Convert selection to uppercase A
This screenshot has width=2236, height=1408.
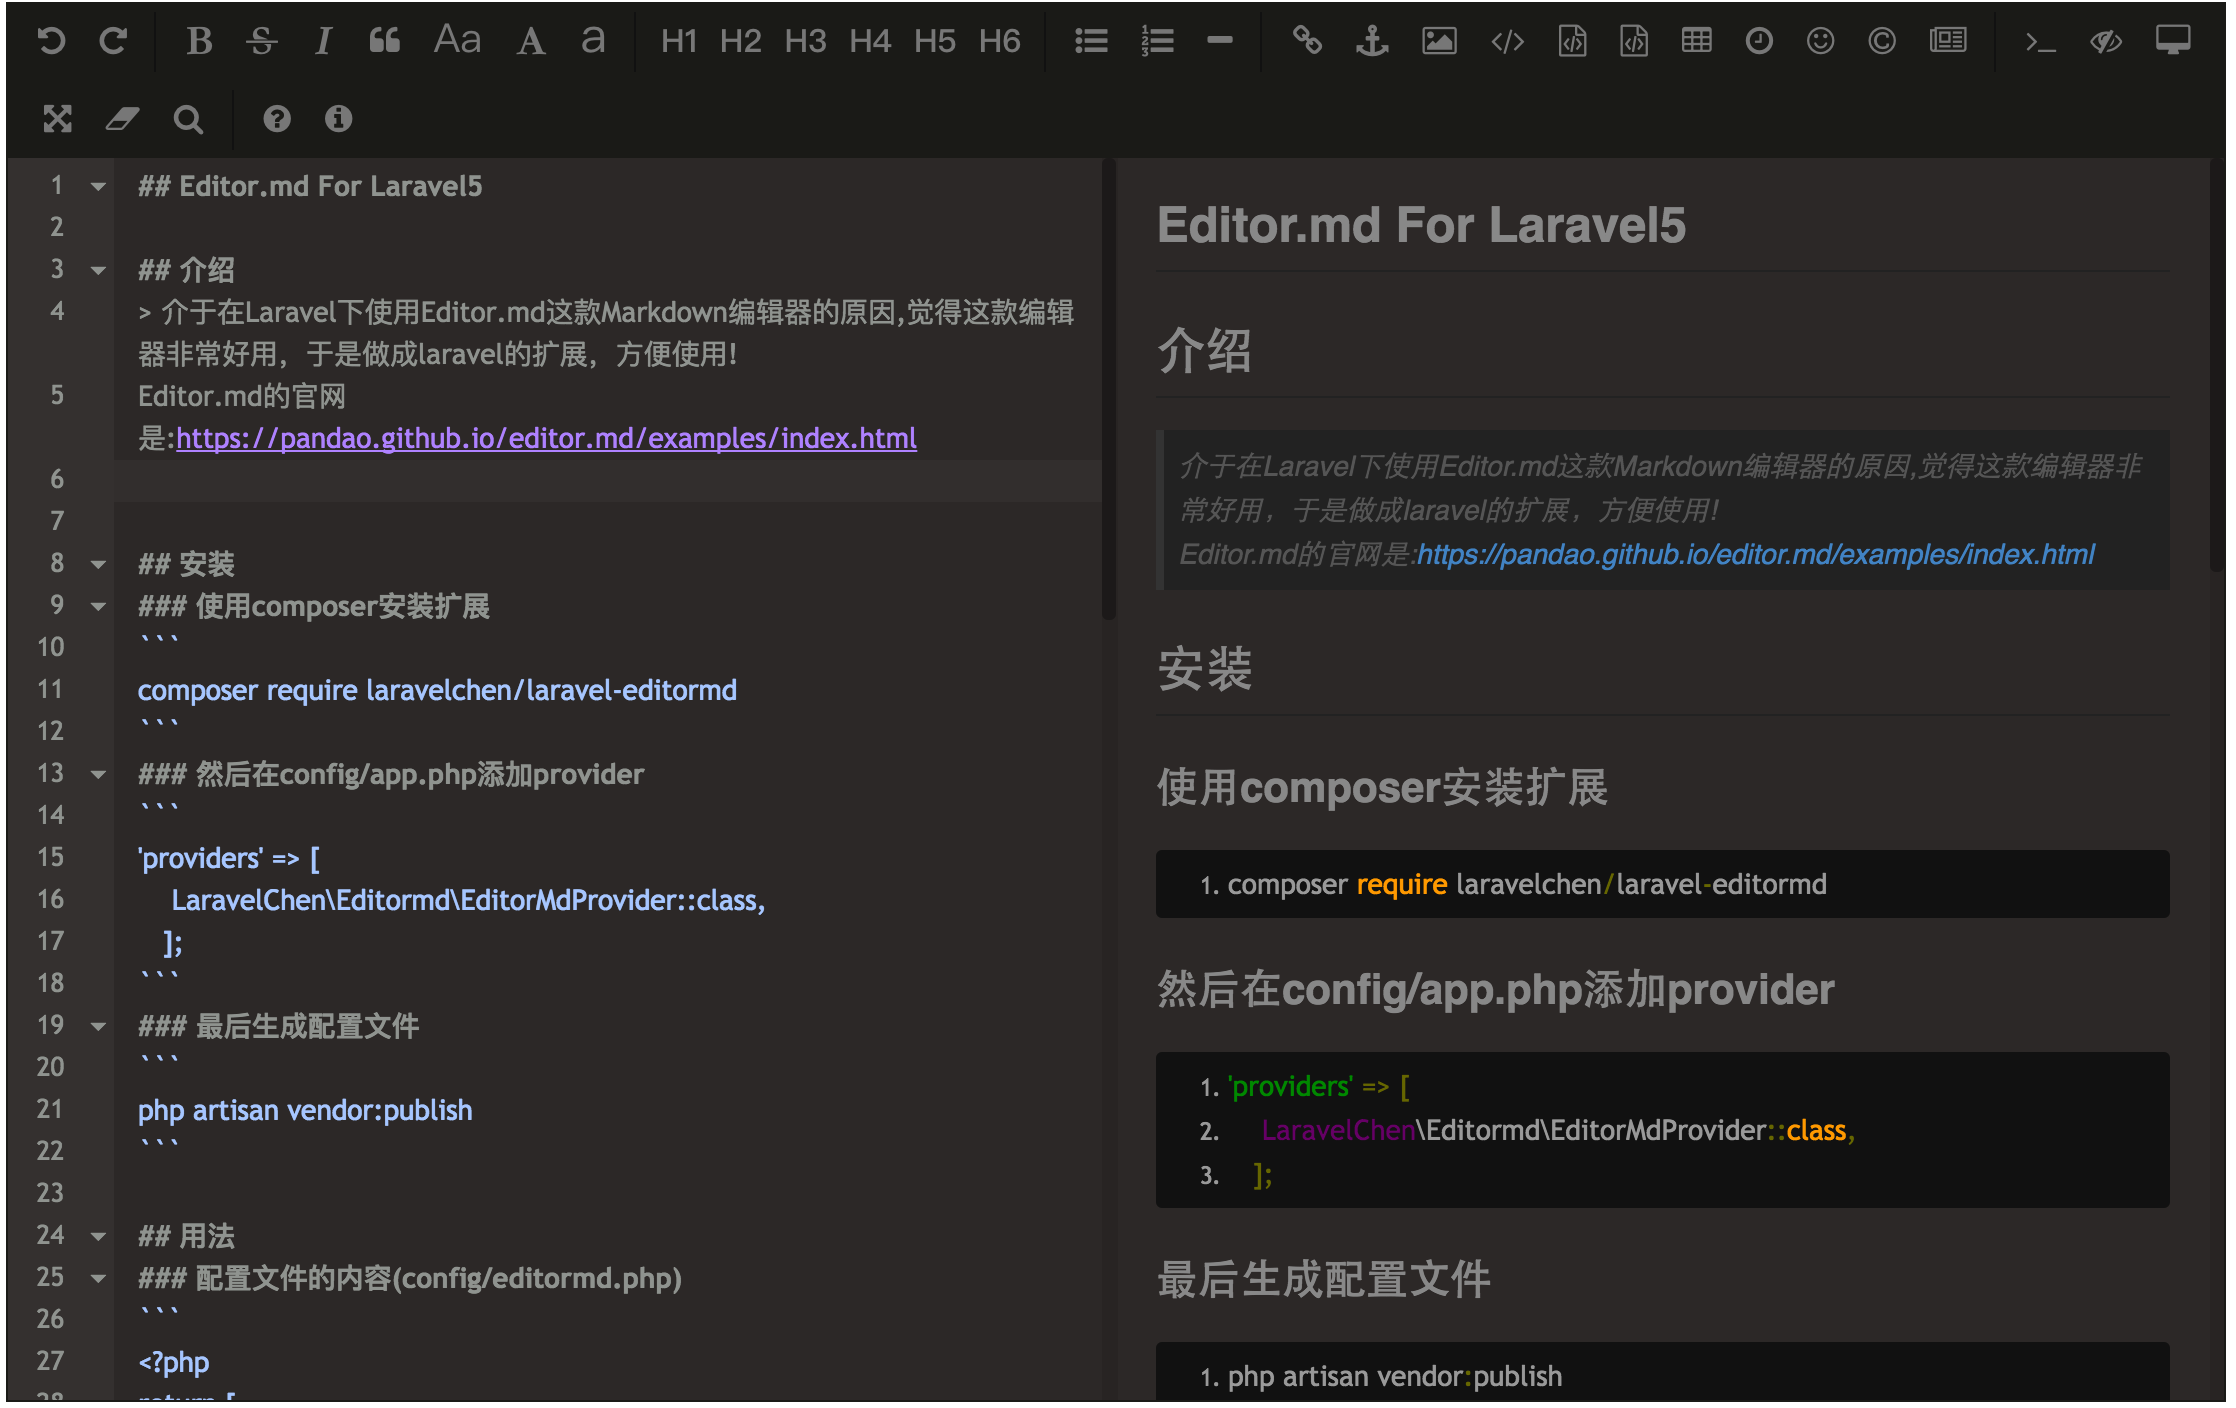pos(531,41)
